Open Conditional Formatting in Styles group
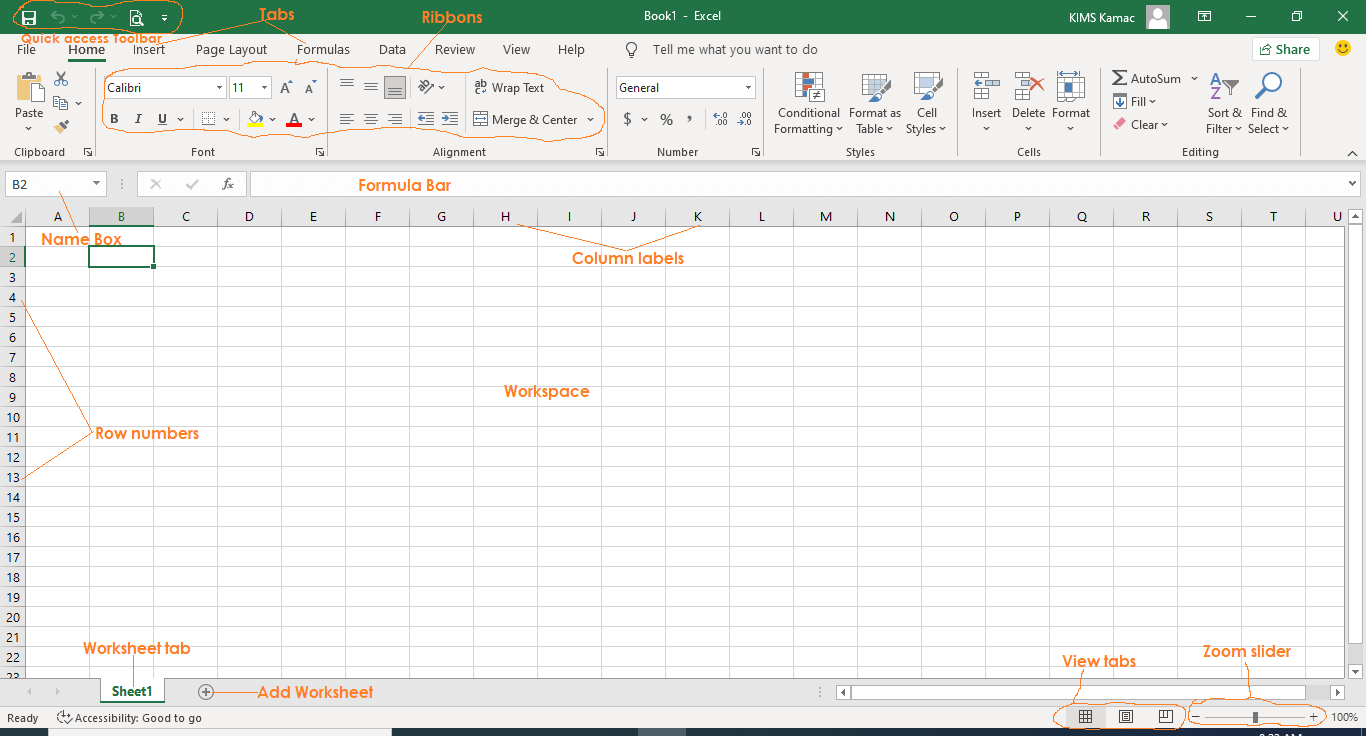Viewport: 1366px width, 736px height. tap(808, 103)
